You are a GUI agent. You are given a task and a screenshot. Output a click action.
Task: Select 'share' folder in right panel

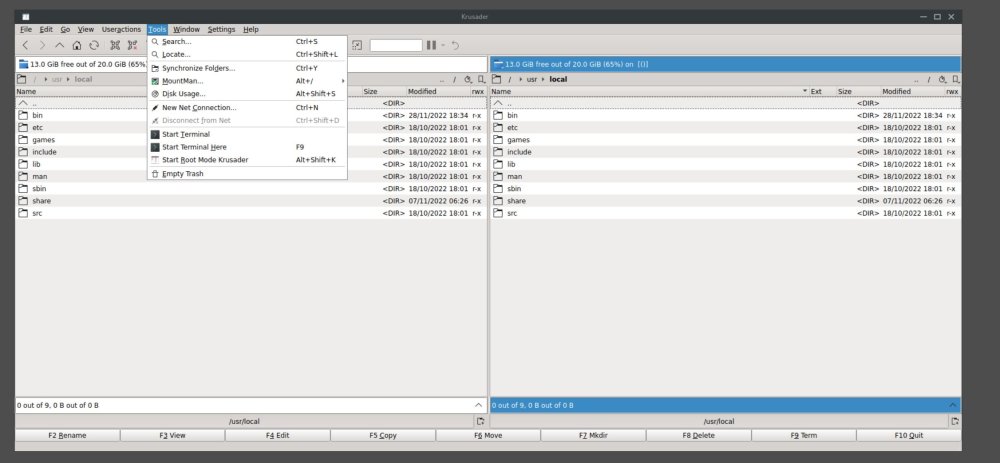point(726,201)
